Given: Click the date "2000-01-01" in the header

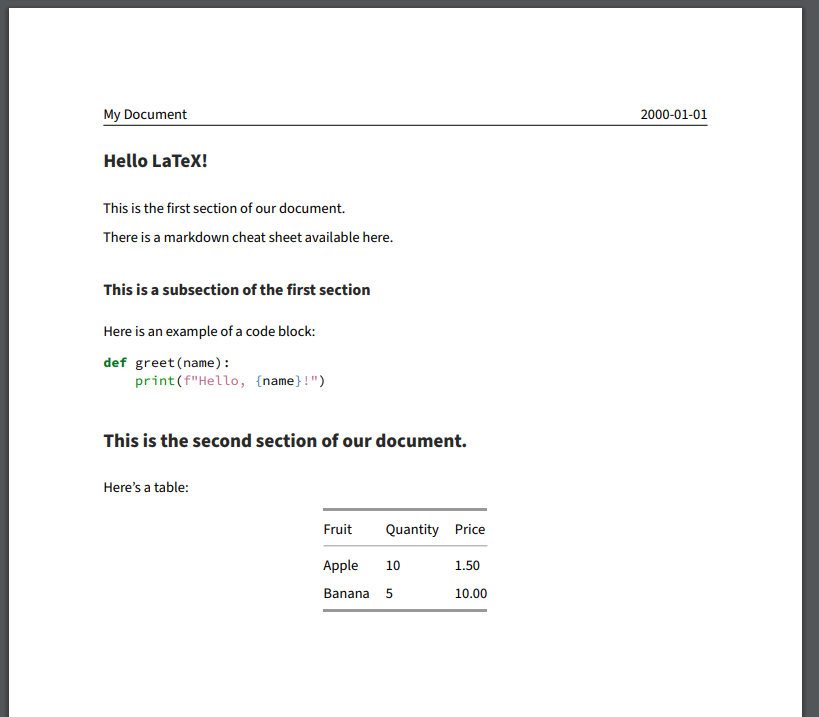Looking at the screenshot, I should coord(673,114).
